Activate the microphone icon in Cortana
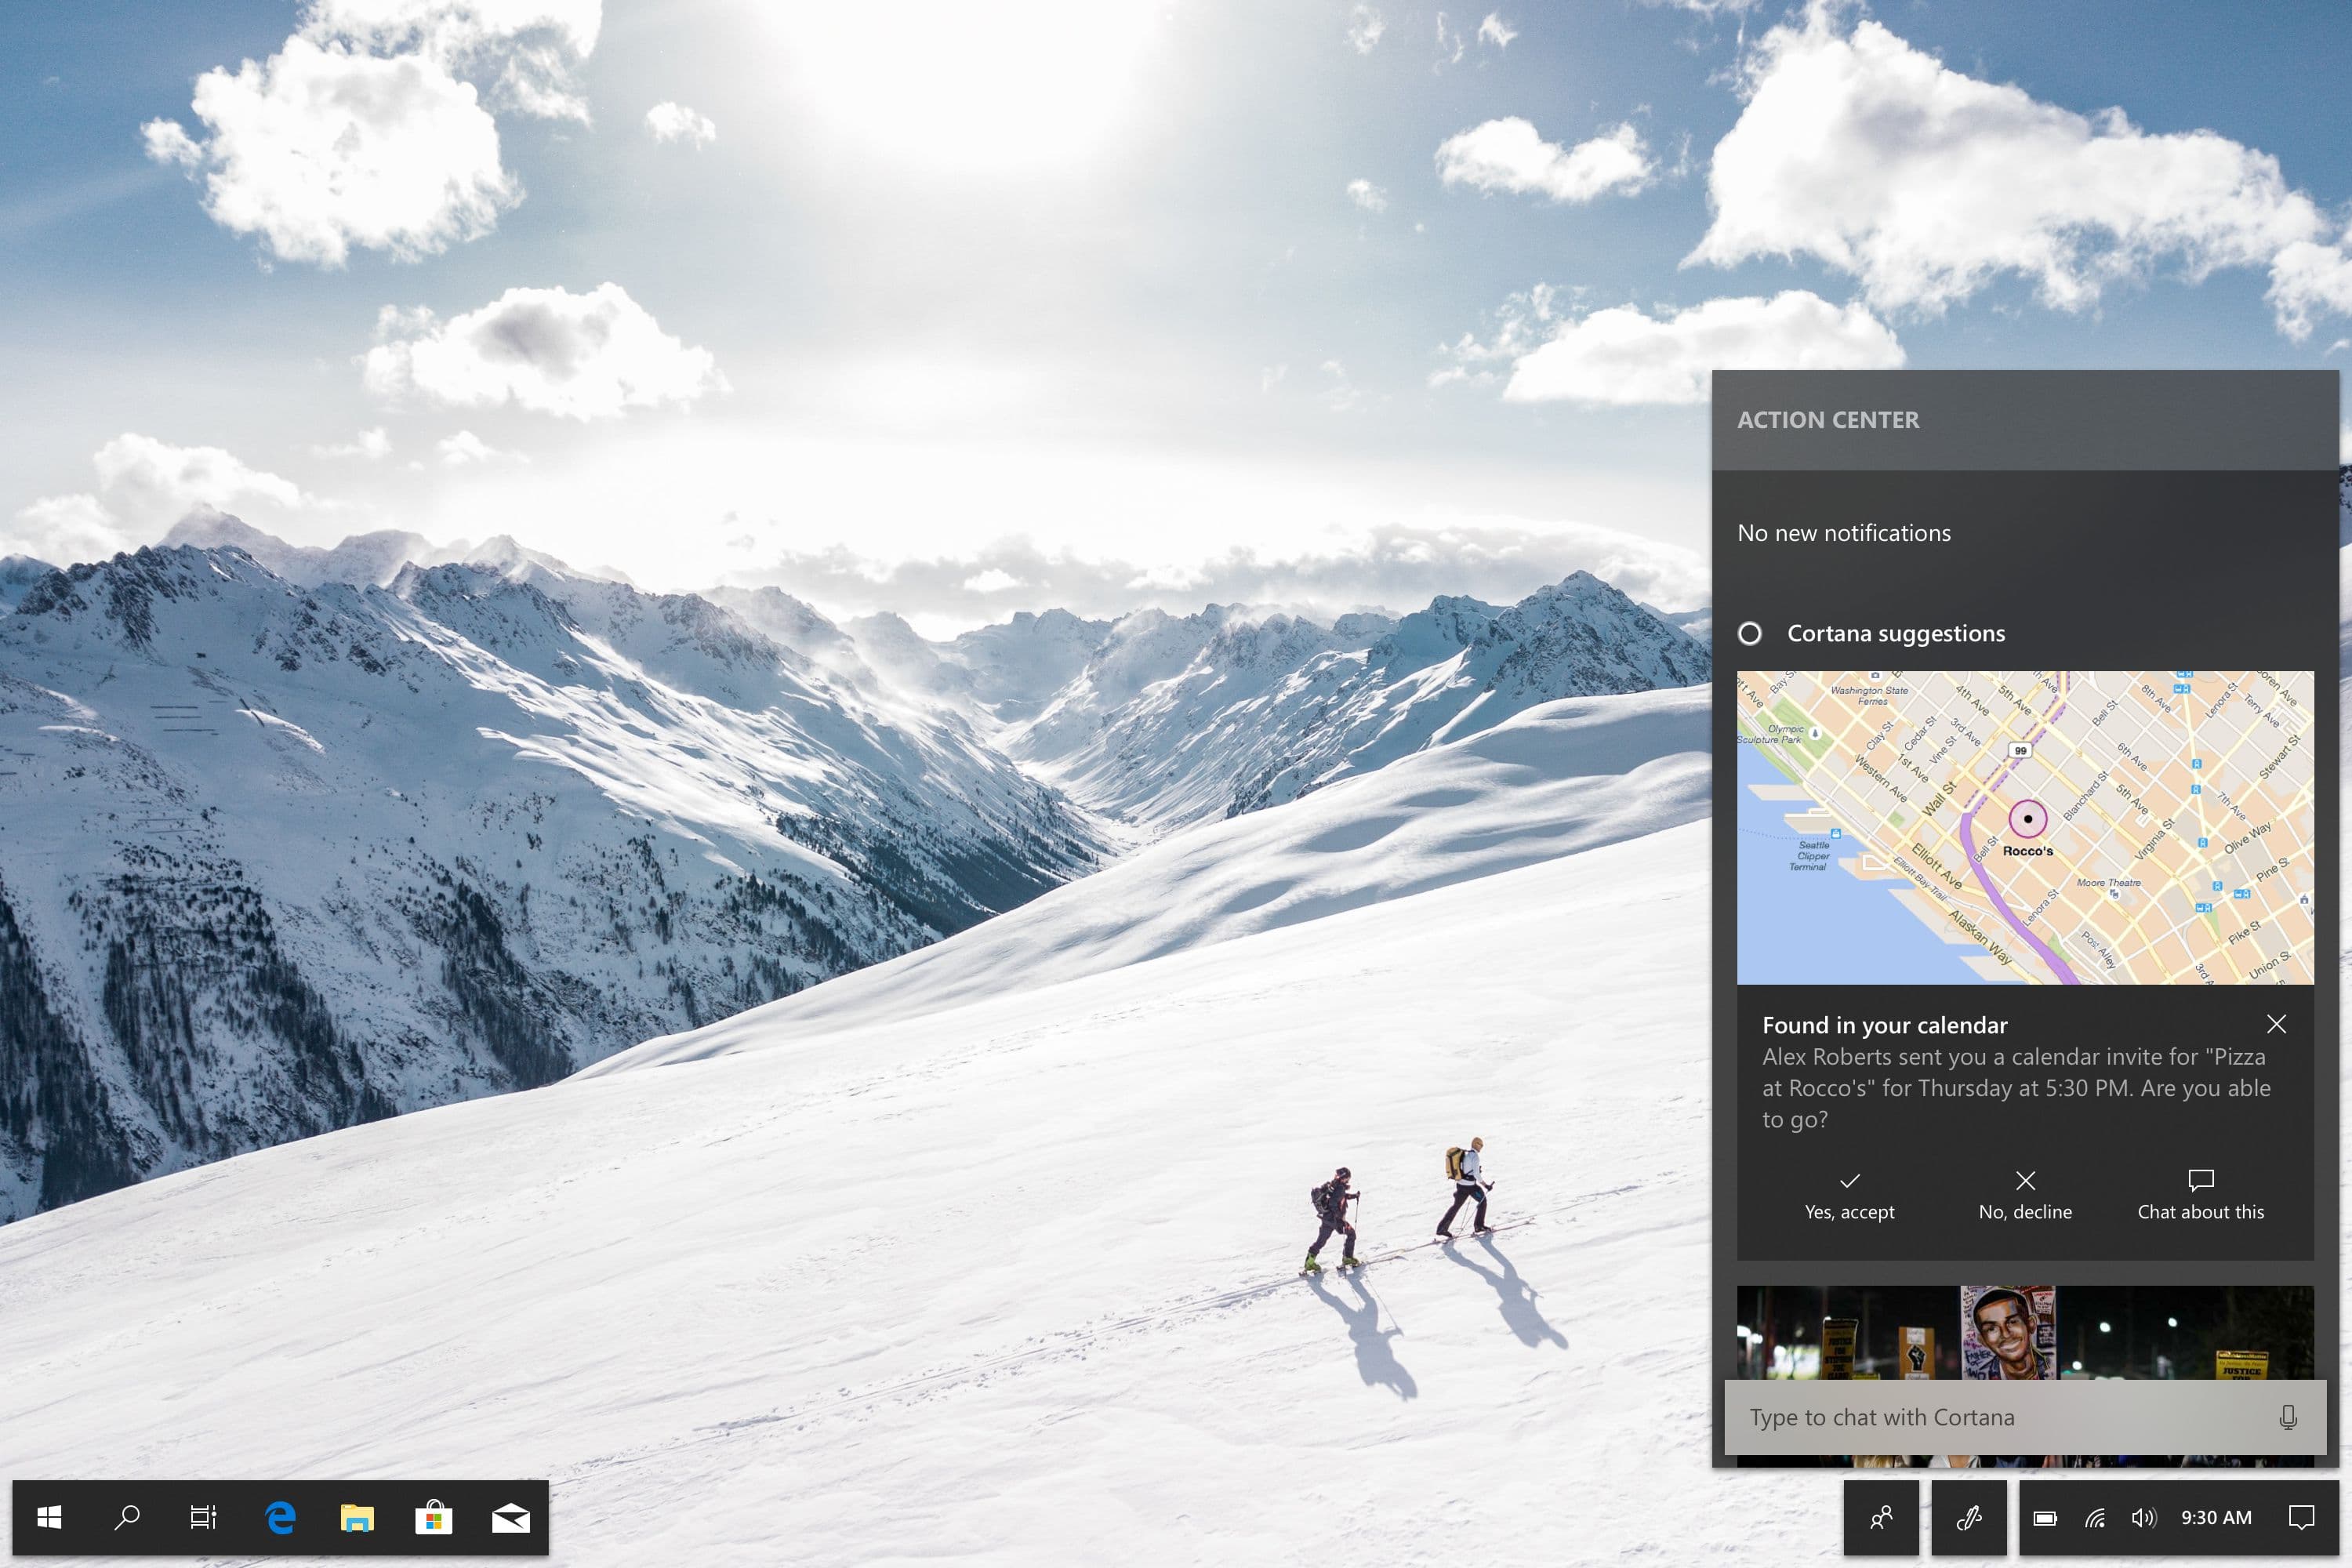The image size is (2352, 1568). point(2292,1414)
